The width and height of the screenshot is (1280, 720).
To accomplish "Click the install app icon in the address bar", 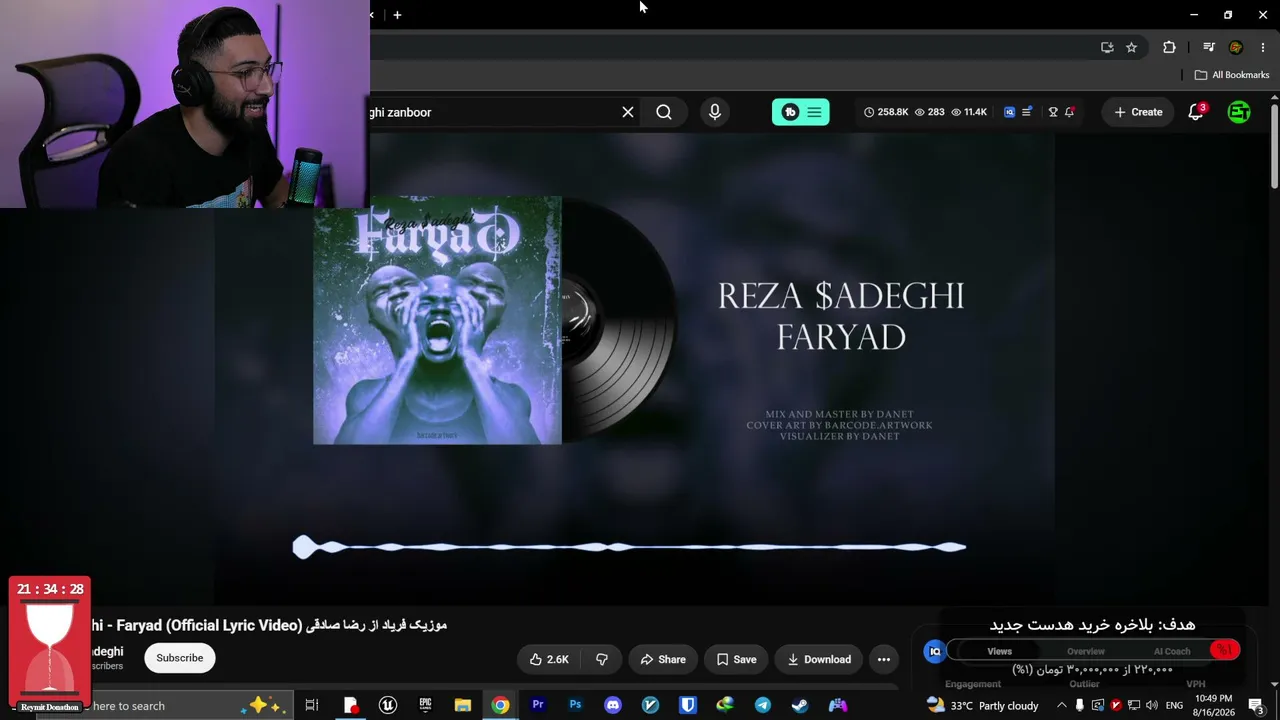I will (1107, 47).
